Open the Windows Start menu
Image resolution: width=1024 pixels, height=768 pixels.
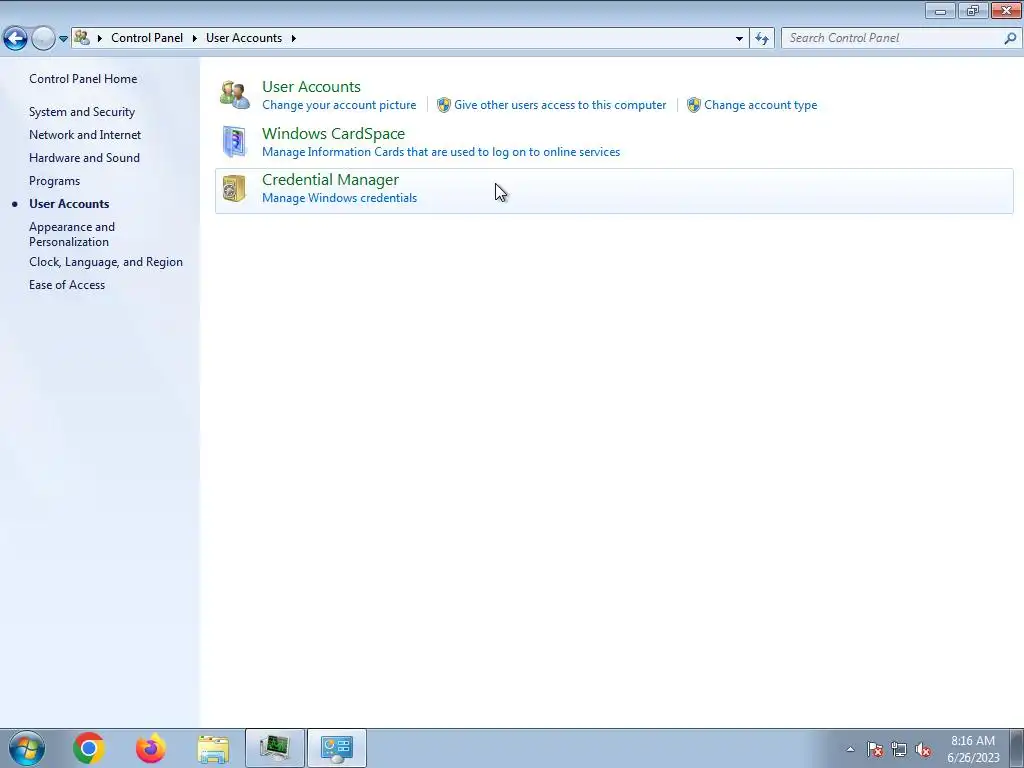pos(27,748)
